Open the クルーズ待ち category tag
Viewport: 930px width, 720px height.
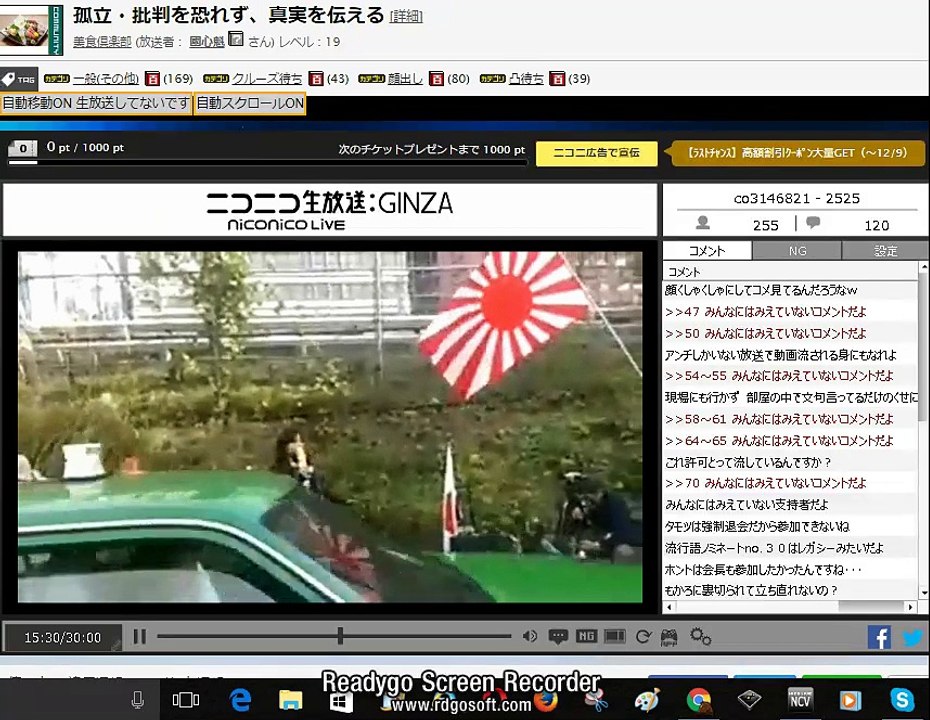click(267, 78)
